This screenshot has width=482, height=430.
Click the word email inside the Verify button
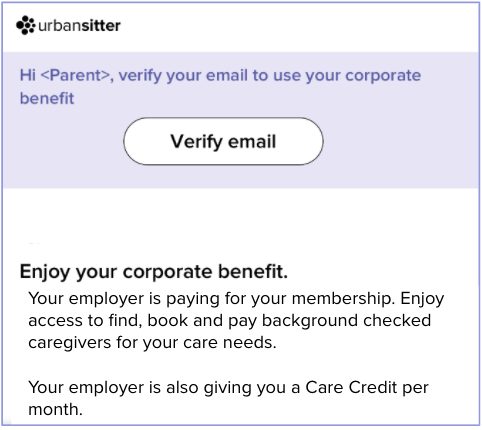252,141
